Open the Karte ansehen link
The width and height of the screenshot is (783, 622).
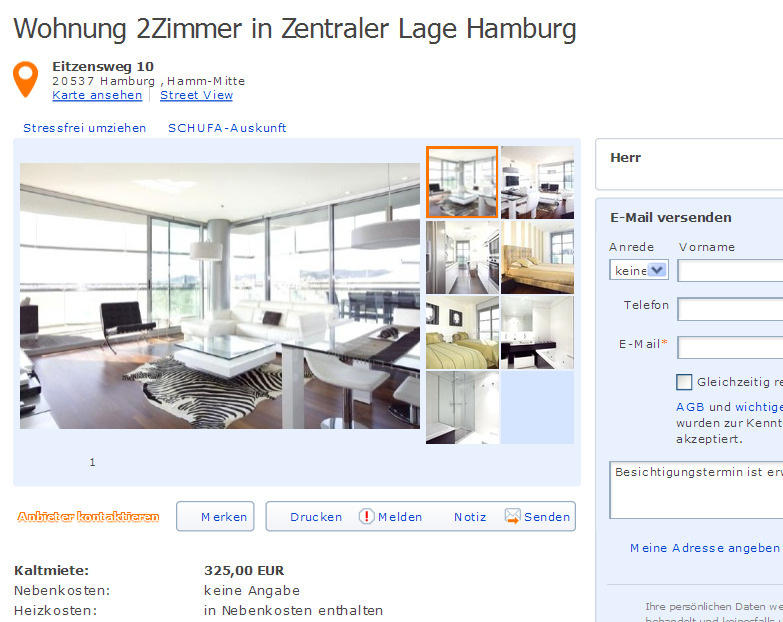pyautogui.click(x=97, y=95)
